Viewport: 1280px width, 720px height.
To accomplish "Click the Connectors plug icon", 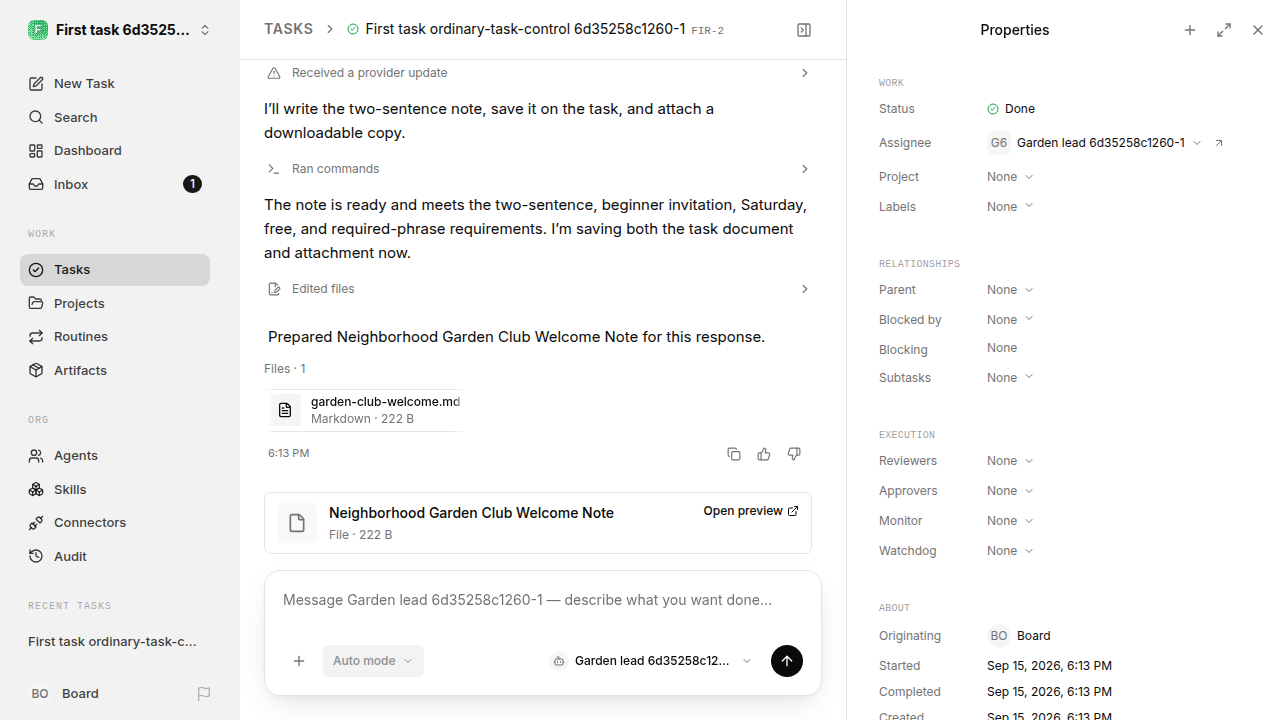I will click(x=36, y=522).
